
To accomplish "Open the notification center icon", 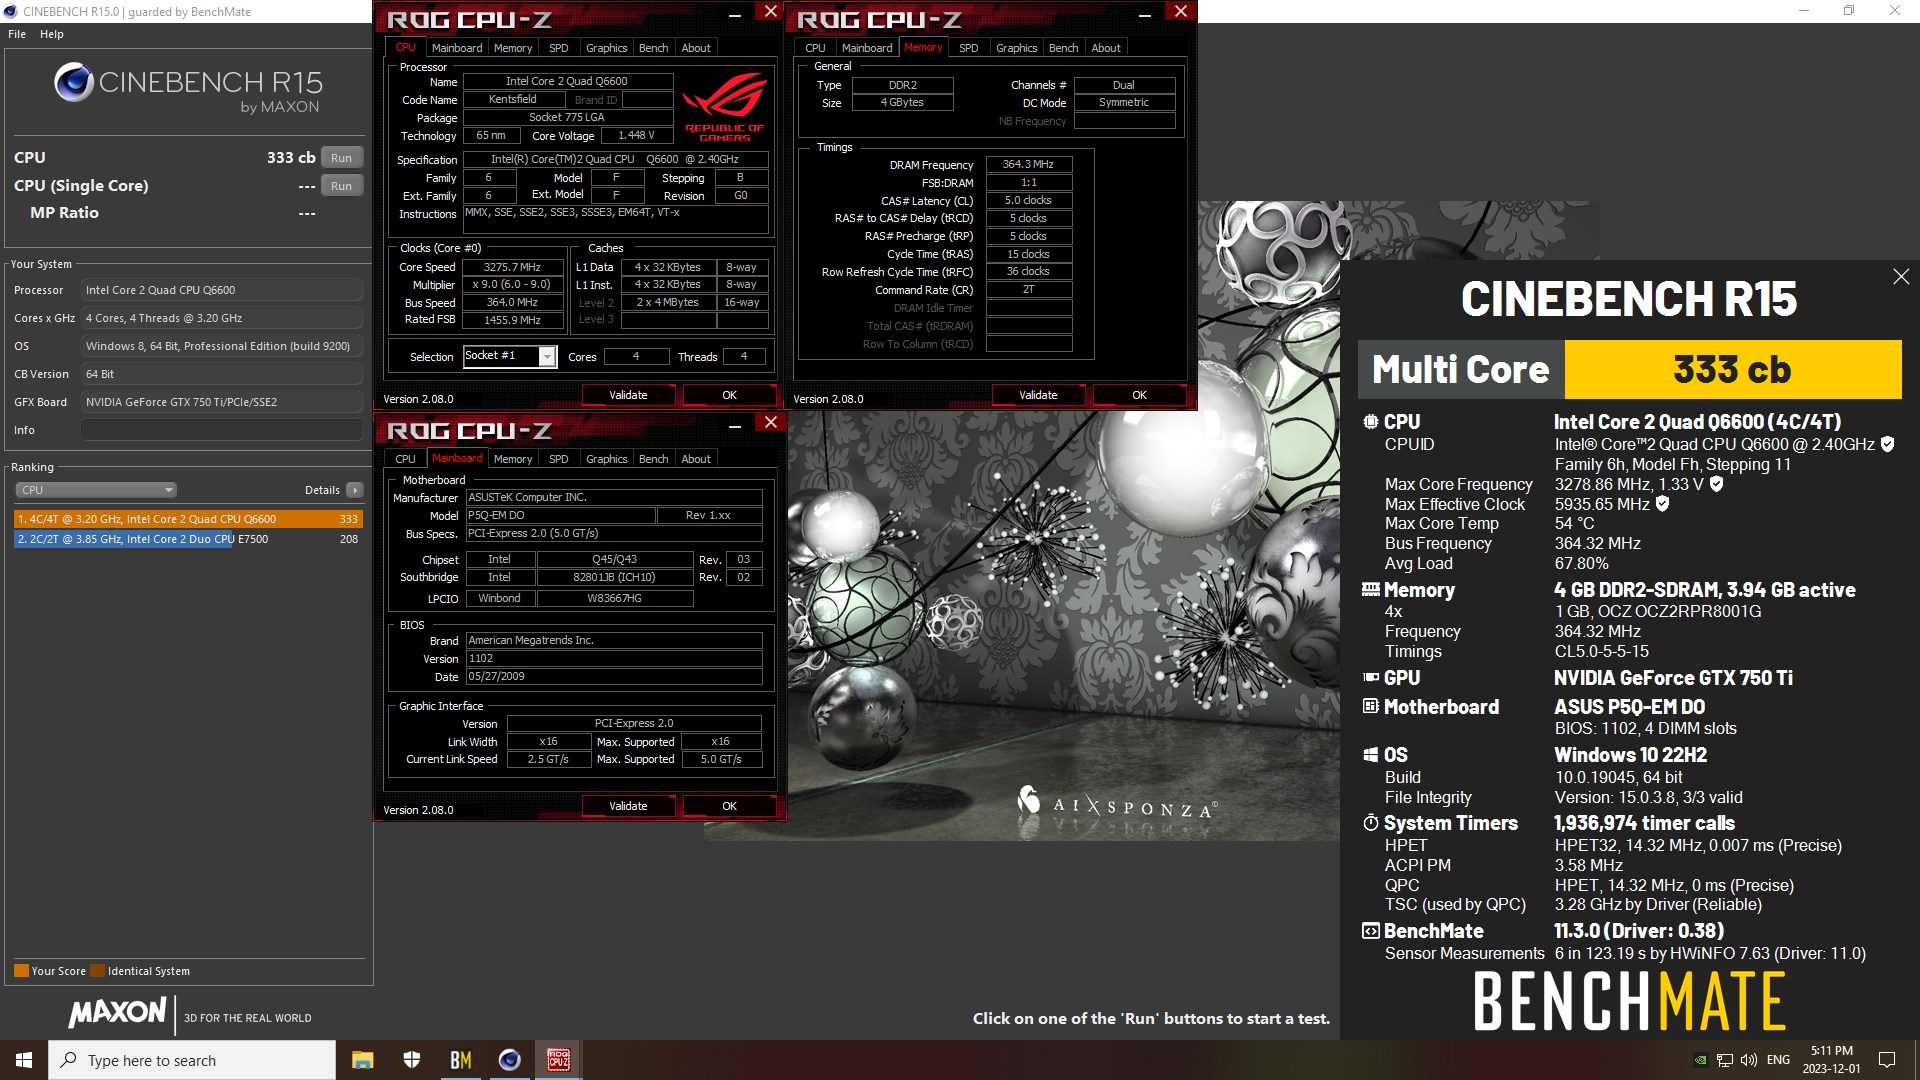I will pos(1887,1060).
